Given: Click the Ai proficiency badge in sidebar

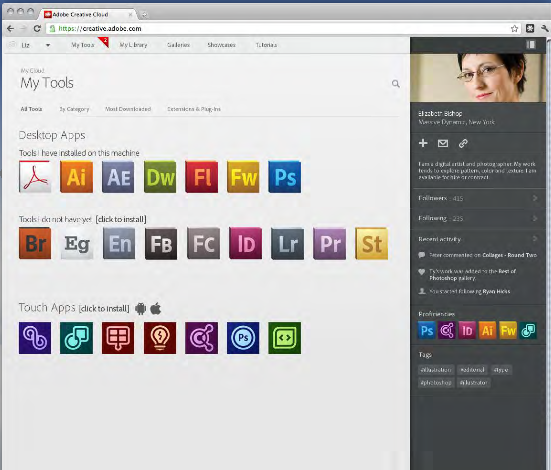Looking at the screenshot, I should coord(487,330).
